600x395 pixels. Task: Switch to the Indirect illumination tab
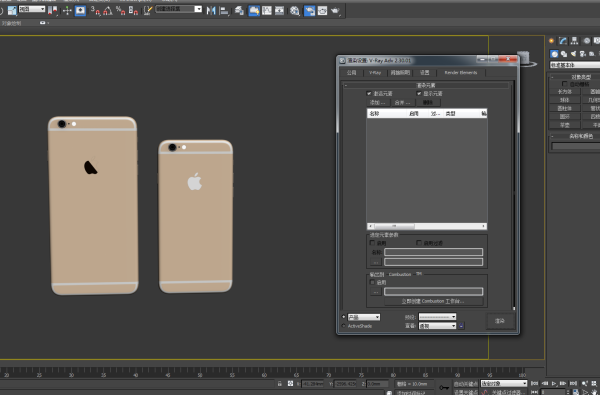400,72
